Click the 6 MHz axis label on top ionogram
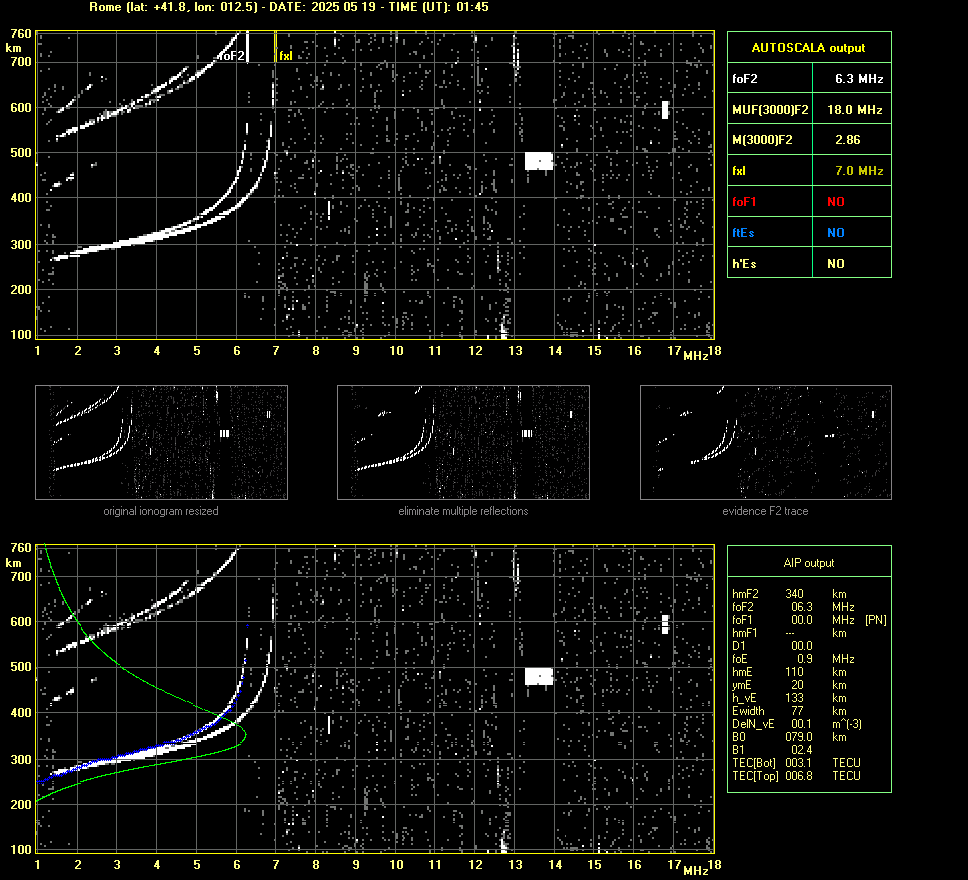The width and height of the screenshot is (968, 880). tap(236, 351)
